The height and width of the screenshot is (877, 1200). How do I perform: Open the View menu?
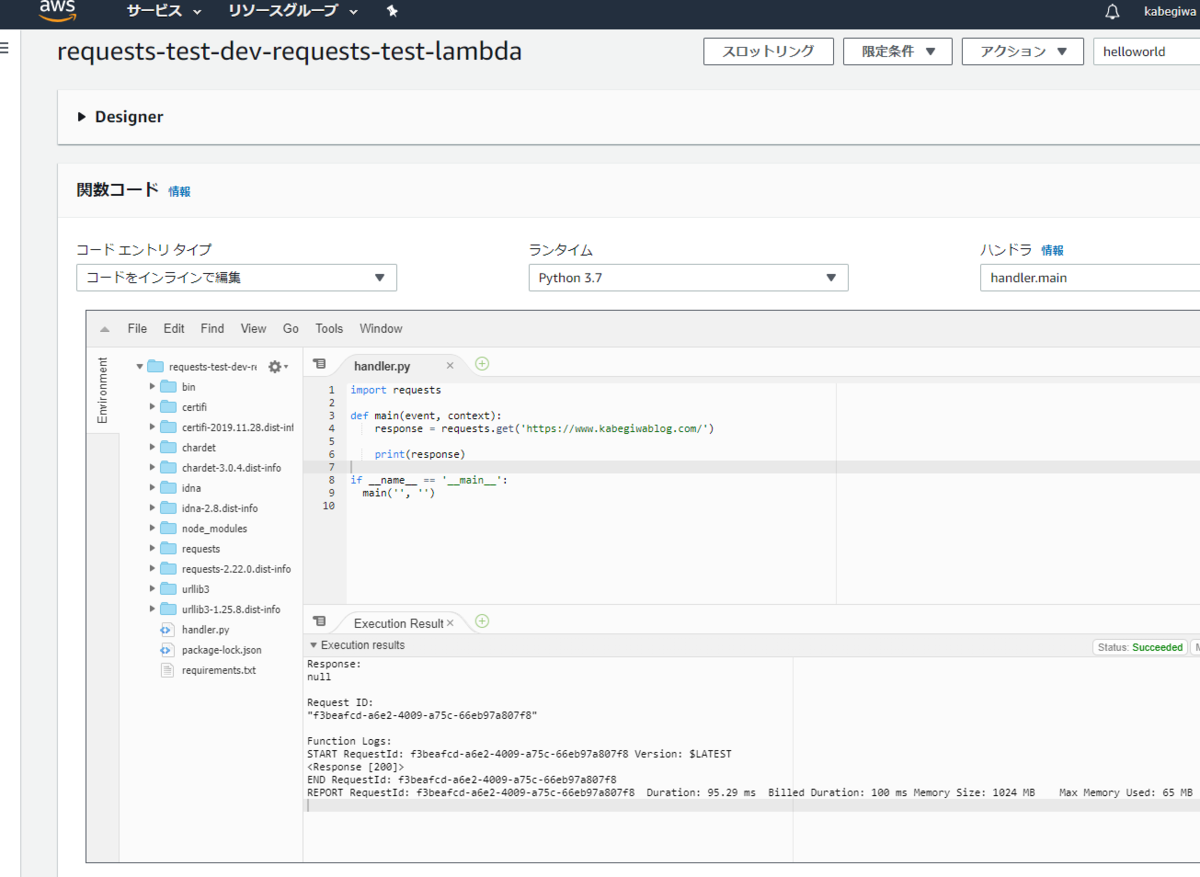254,329
